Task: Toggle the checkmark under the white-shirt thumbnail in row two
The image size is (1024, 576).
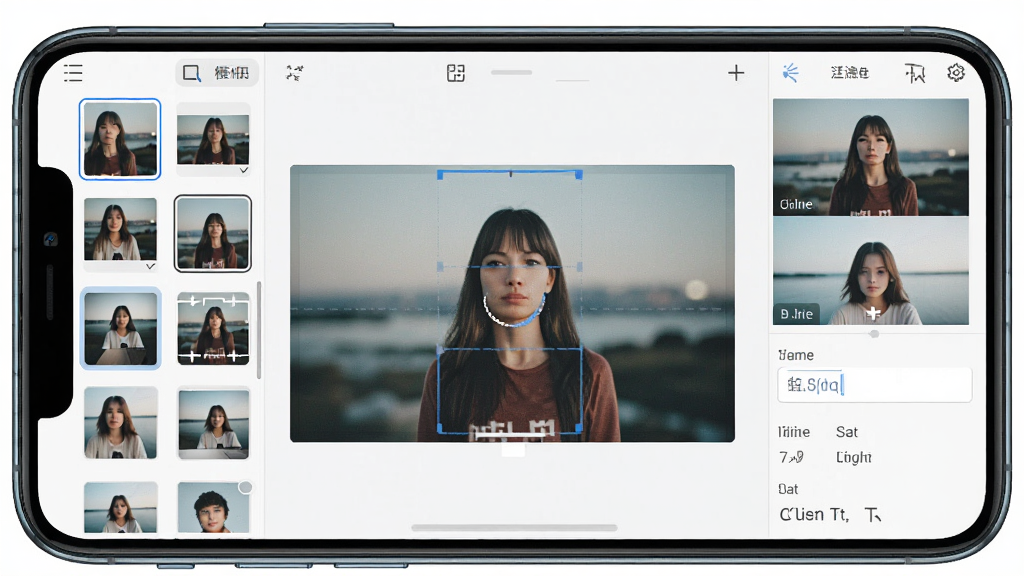Action: 150,266
